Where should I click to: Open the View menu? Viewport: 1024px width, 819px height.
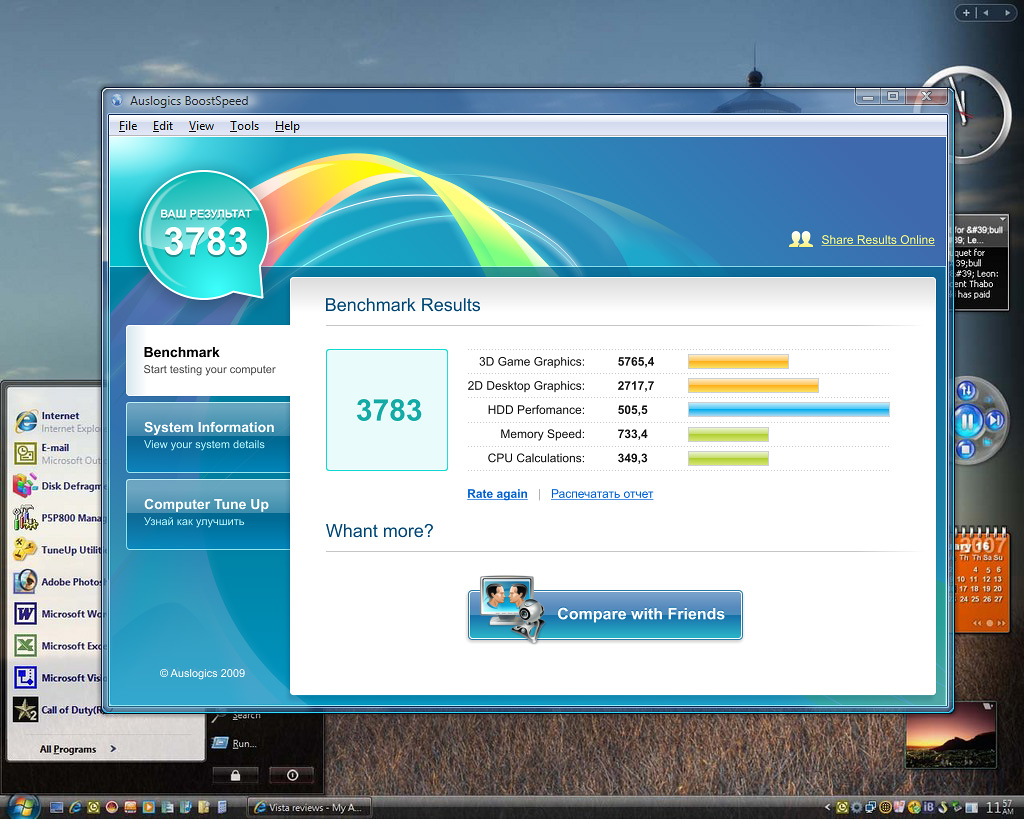[201, 126]
